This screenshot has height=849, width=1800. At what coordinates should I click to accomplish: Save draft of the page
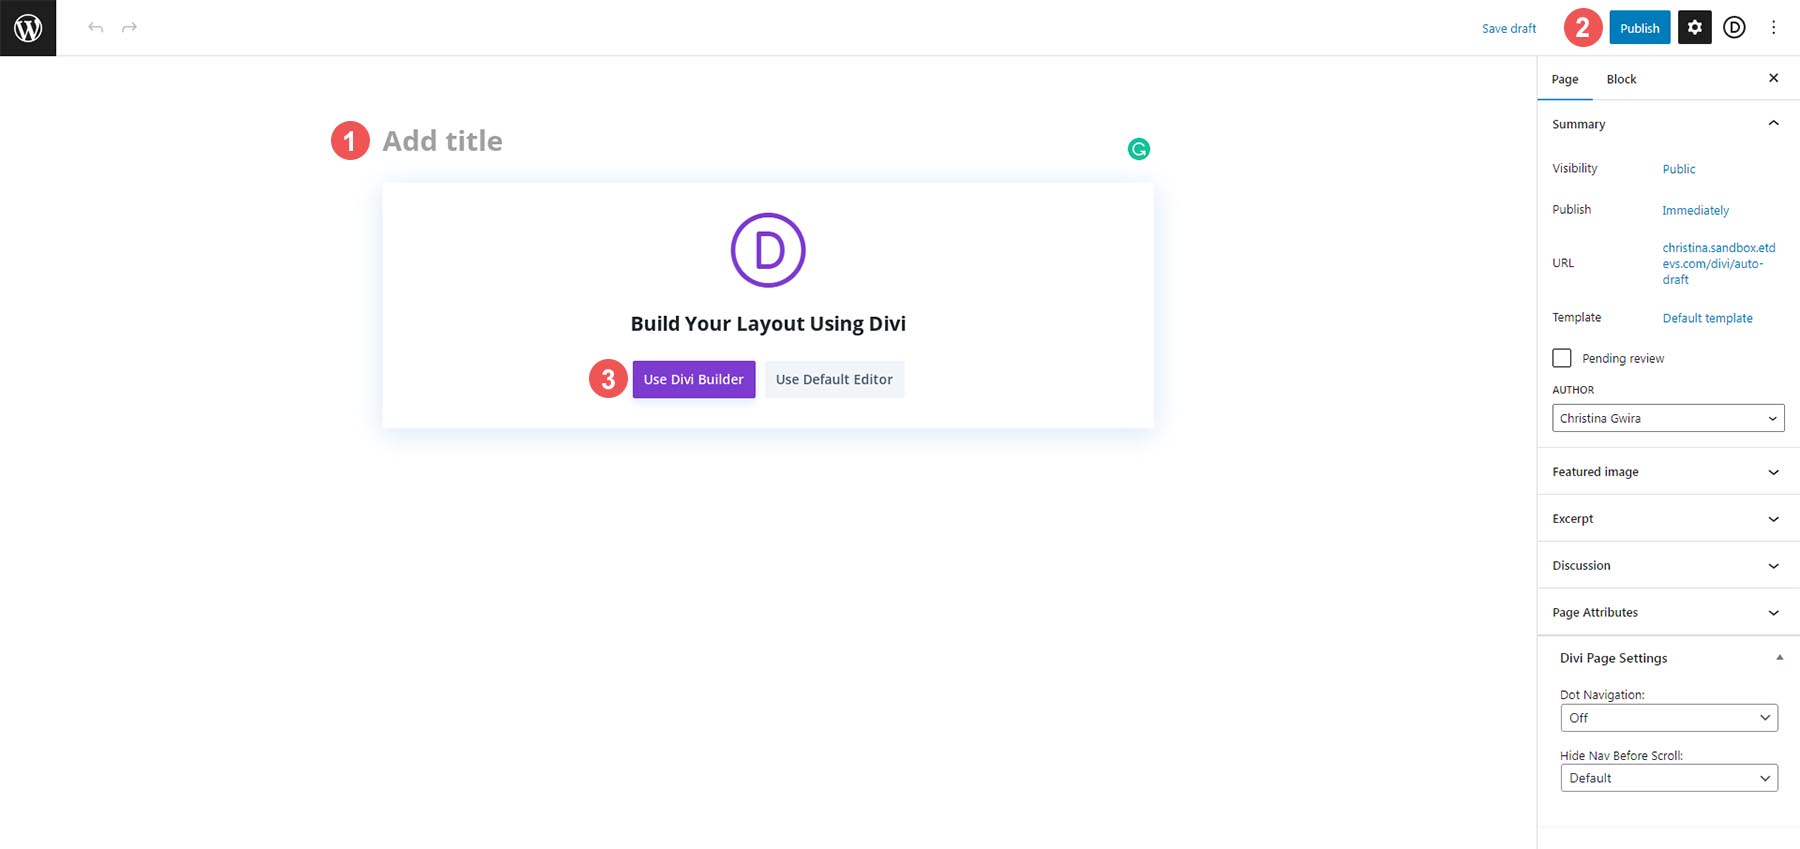pos(1508,28)
